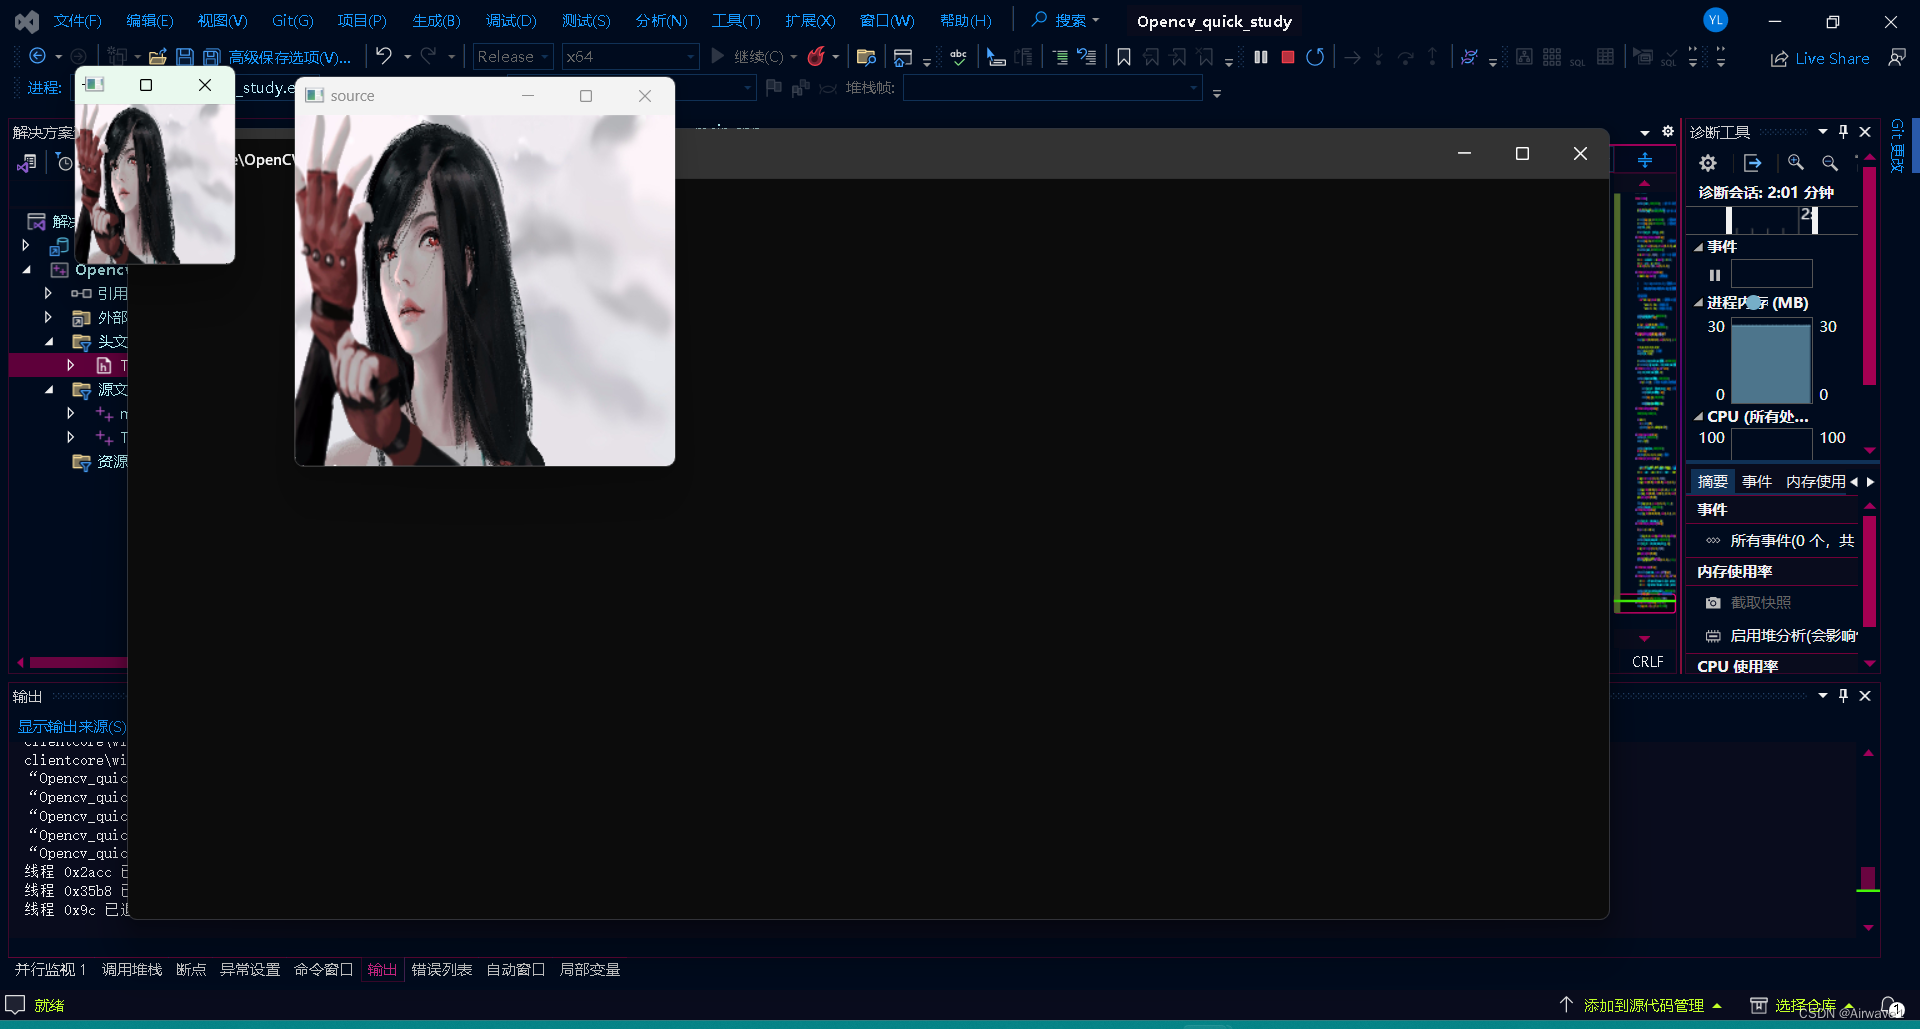Click diagnostic tools output export icon
1920x1029 pixels.
point(1752,162)
